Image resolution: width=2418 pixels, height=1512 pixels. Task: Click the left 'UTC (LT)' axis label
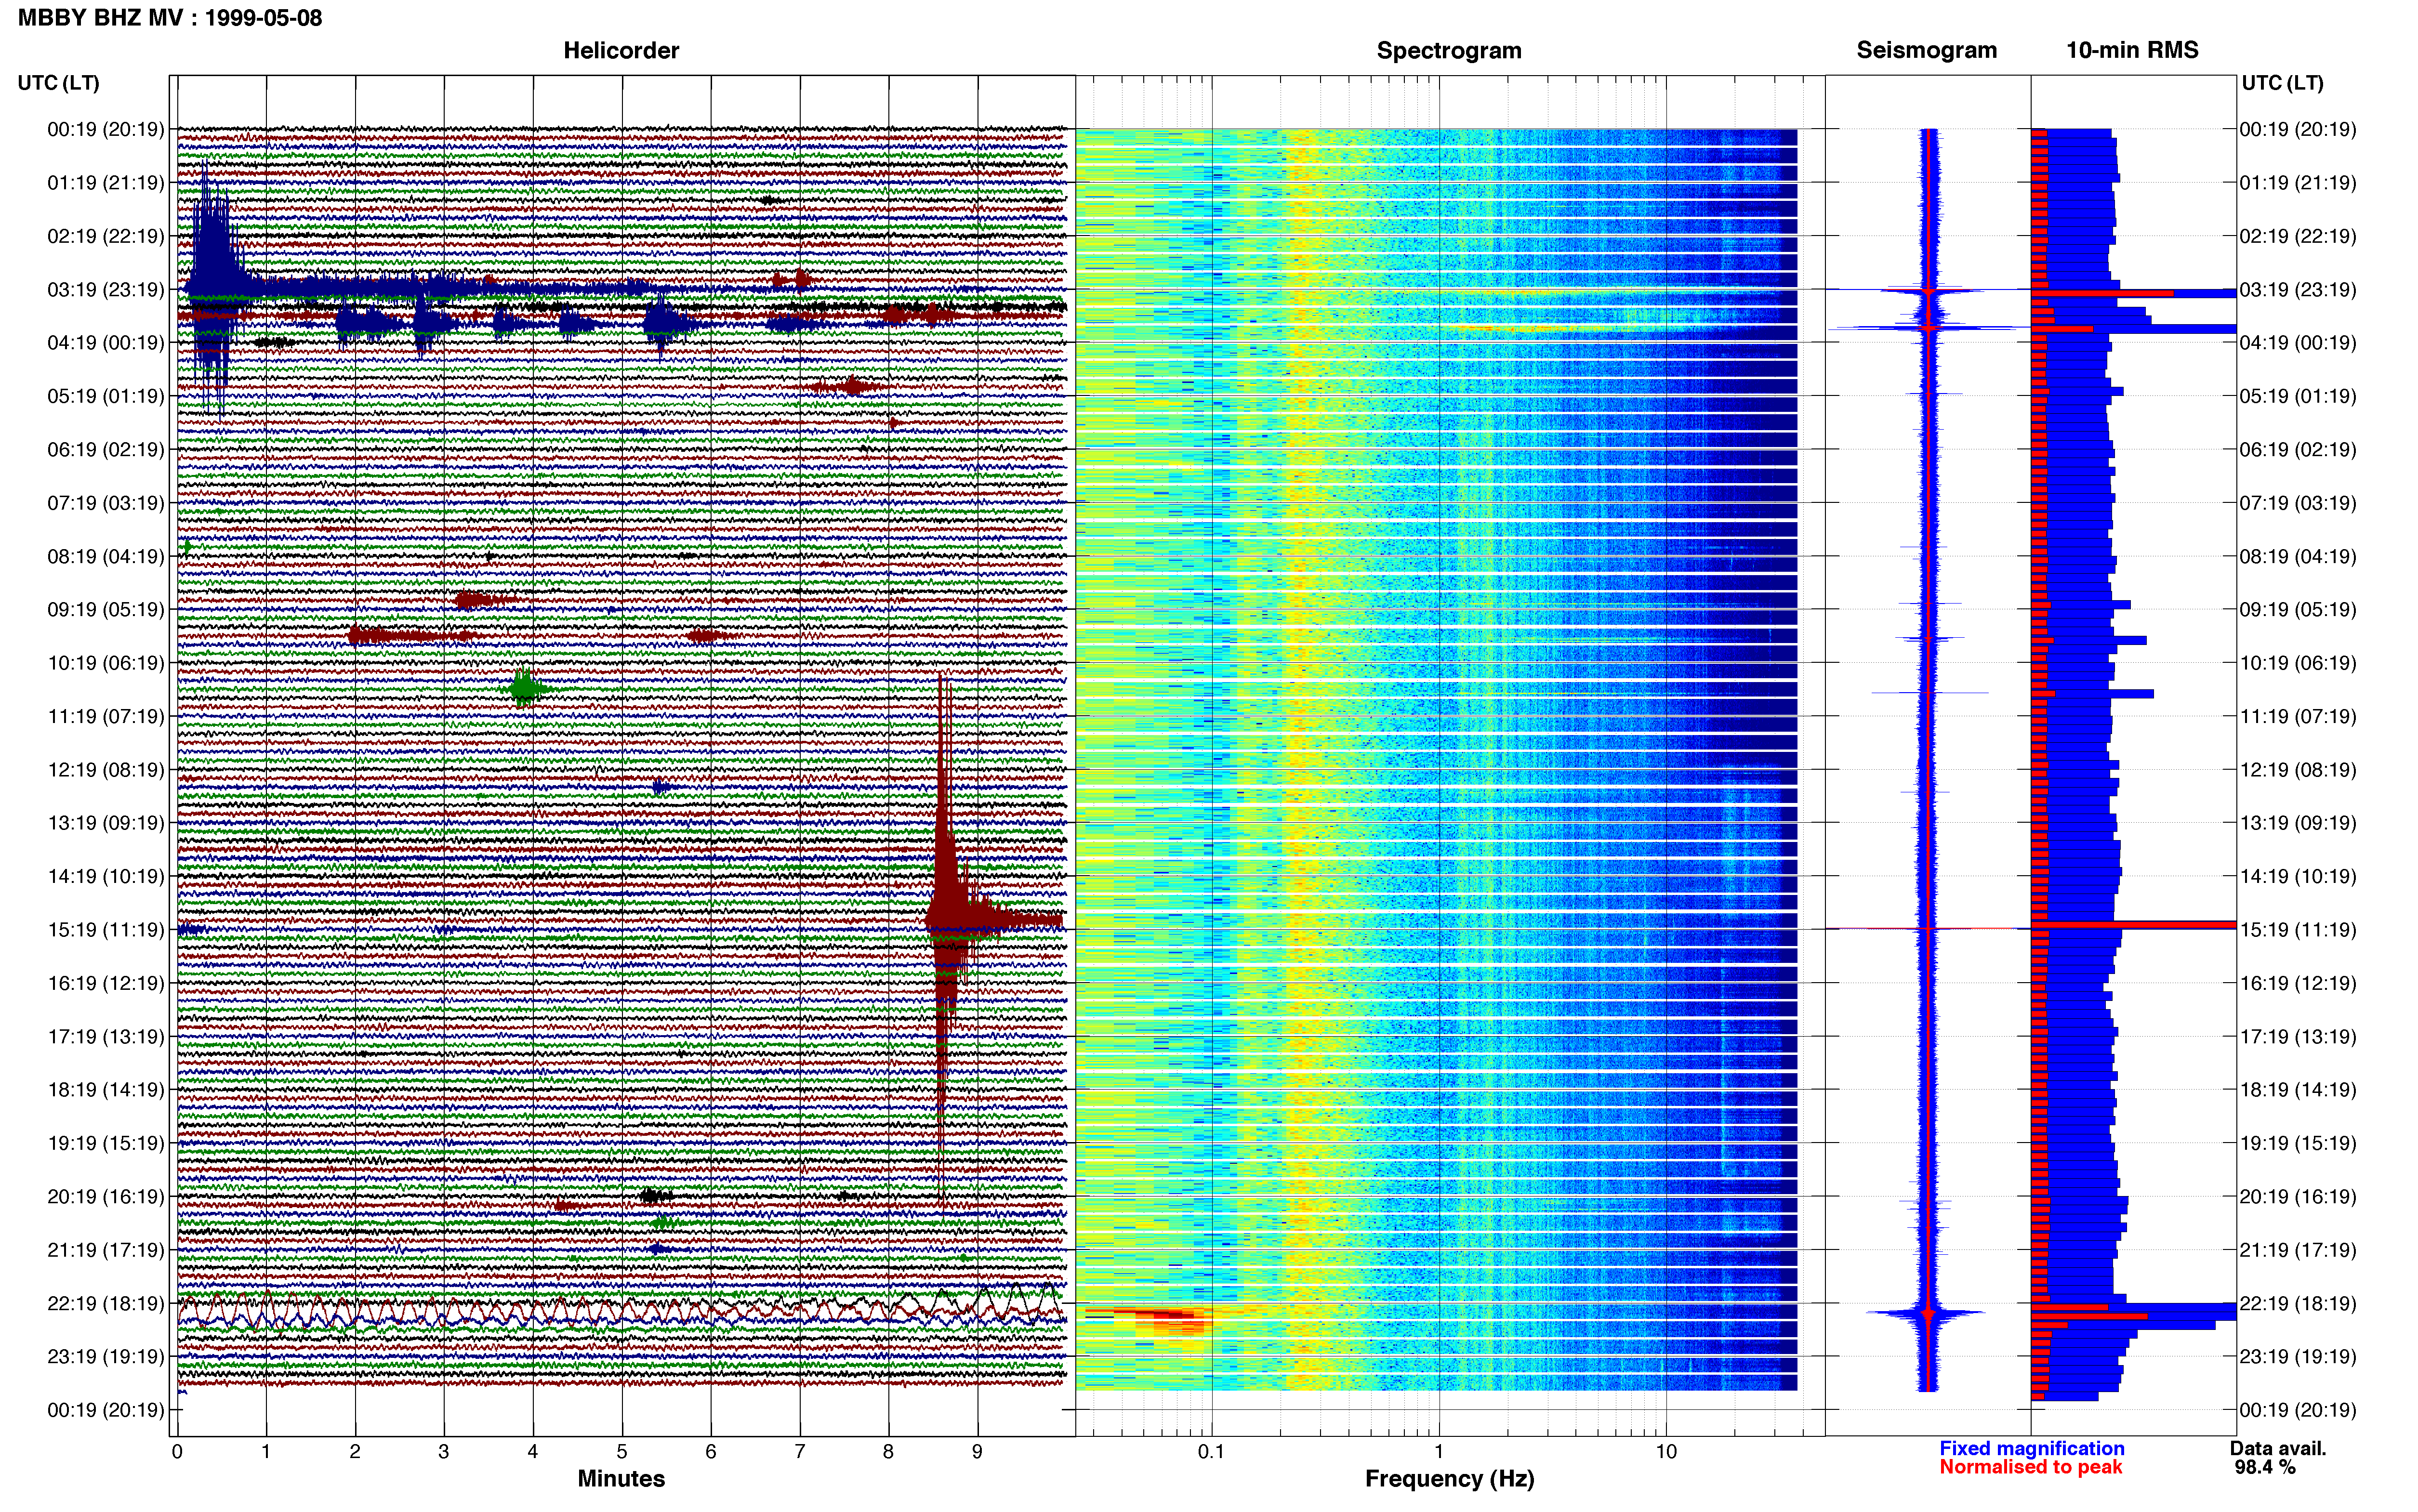coord(58,83)
